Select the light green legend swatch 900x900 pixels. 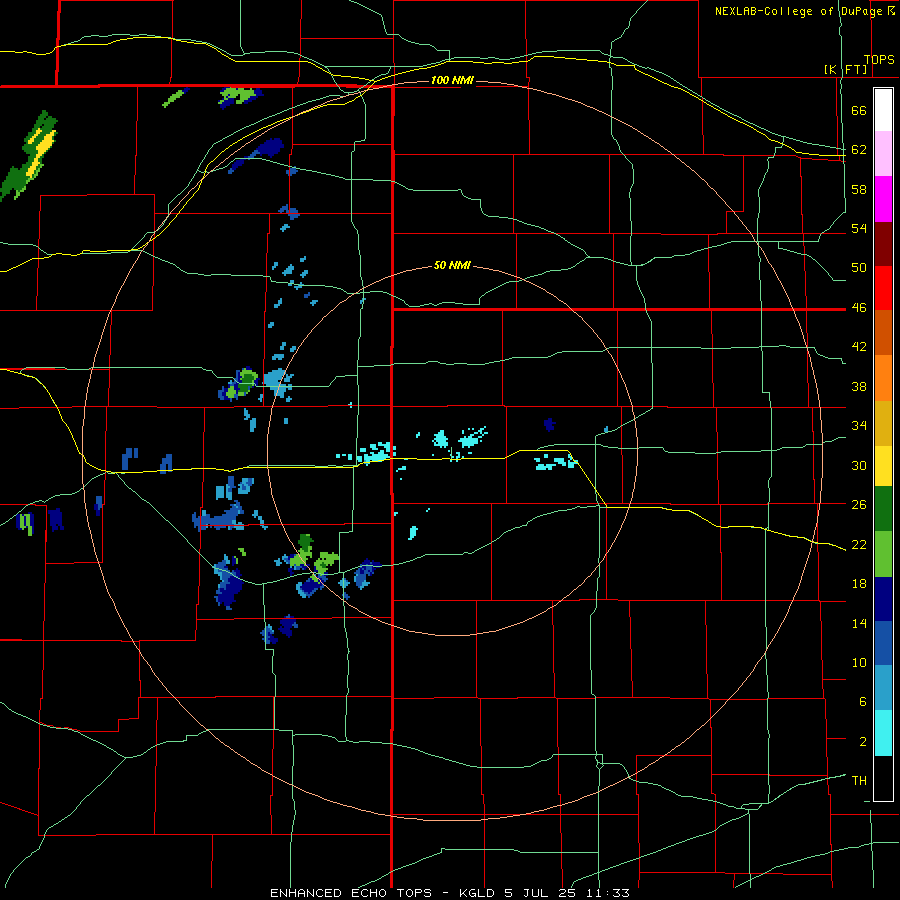click(x=883, y=554)
